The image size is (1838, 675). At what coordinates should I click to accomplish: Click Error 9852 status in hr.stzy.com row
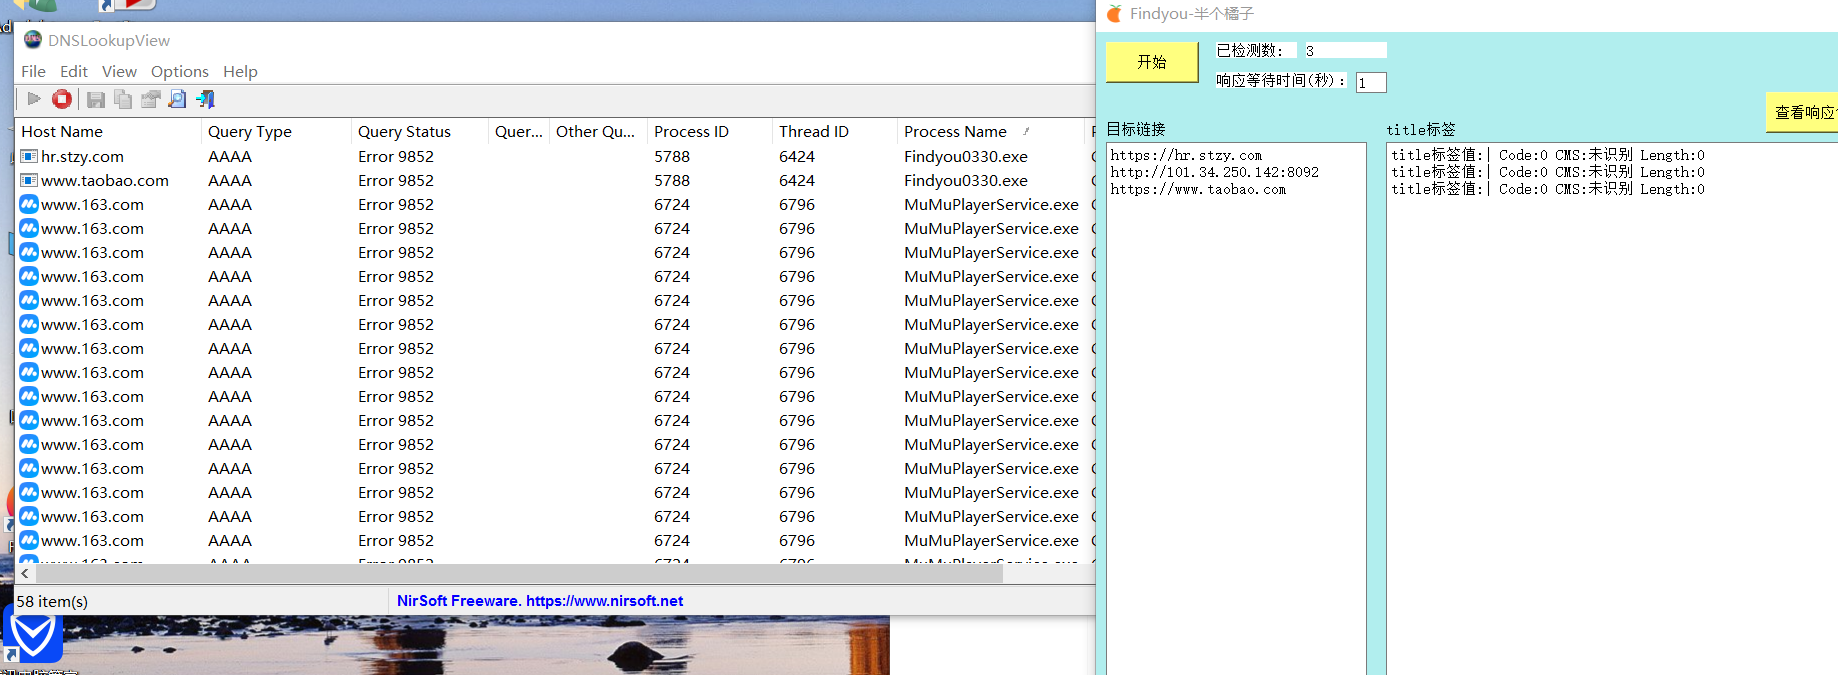point(396,157)
